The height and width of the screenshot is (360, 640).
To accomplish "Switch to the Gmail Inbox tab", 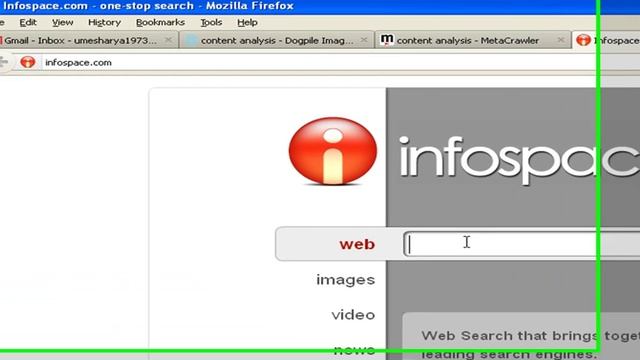I will 88,40.
